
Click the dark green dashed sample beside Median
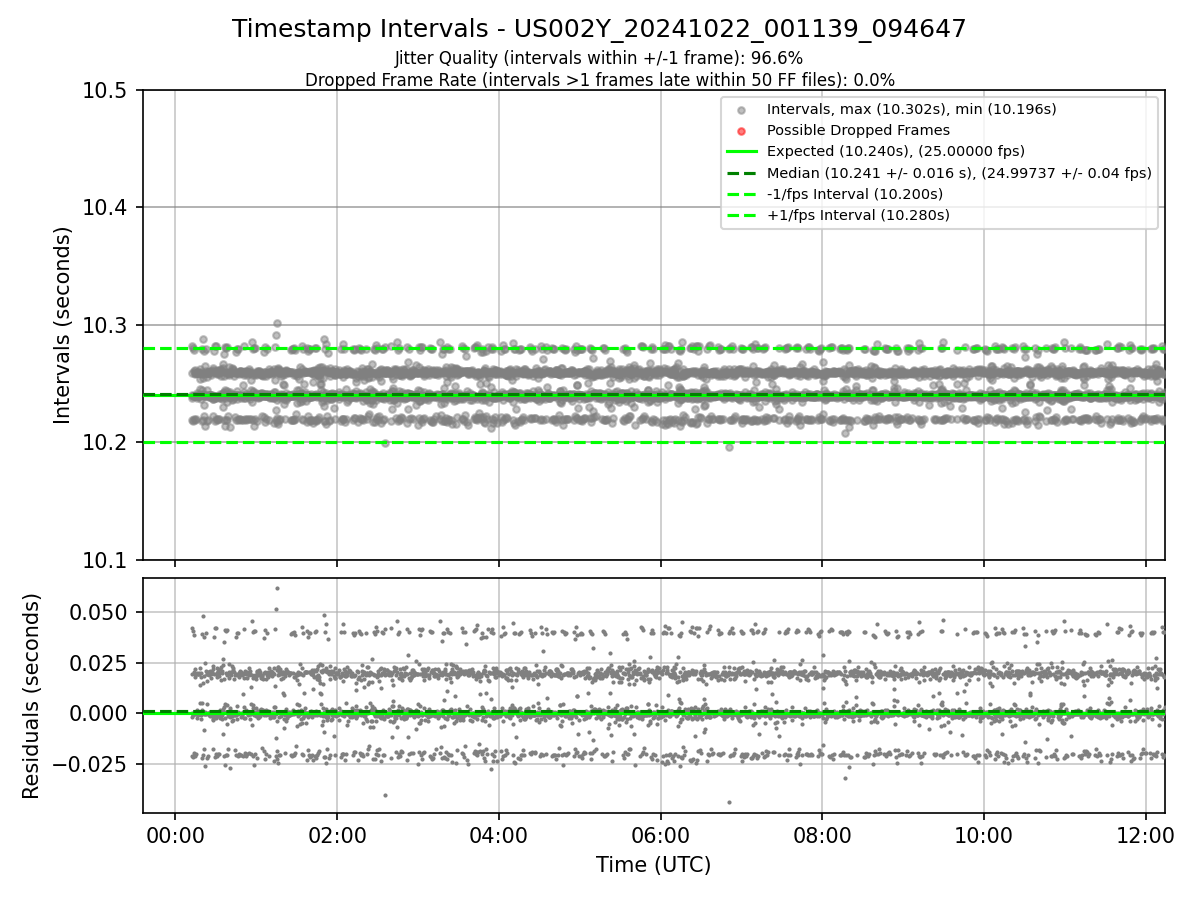click(x=741, y=172)
